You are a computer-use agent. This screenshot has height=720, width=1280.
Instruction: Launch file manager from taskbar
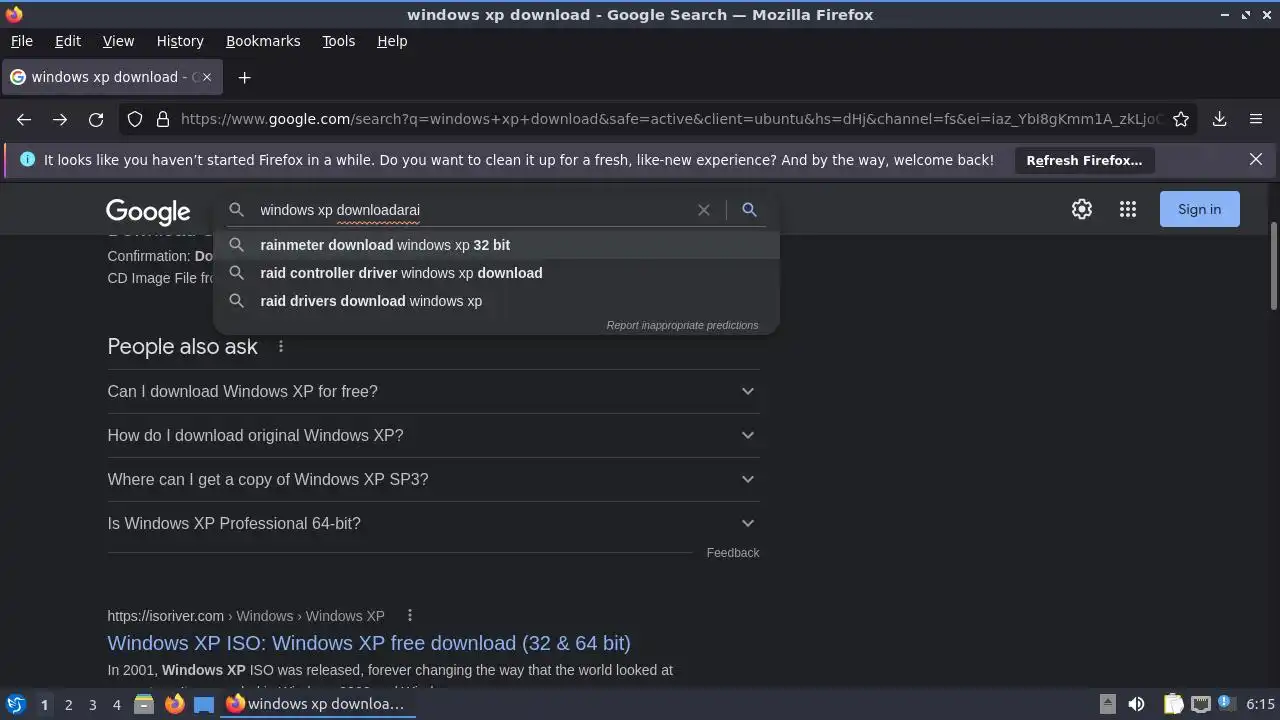pos(144,704)
